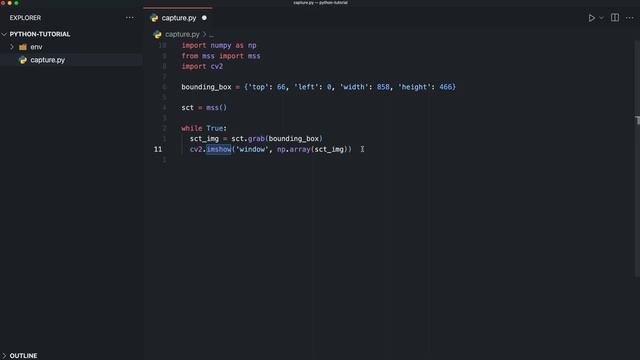This screenshot has width=640, height=360.
Task: Click the Python icon on the capture.py tab
Action: pyautogui.click(x=154, y=18)
